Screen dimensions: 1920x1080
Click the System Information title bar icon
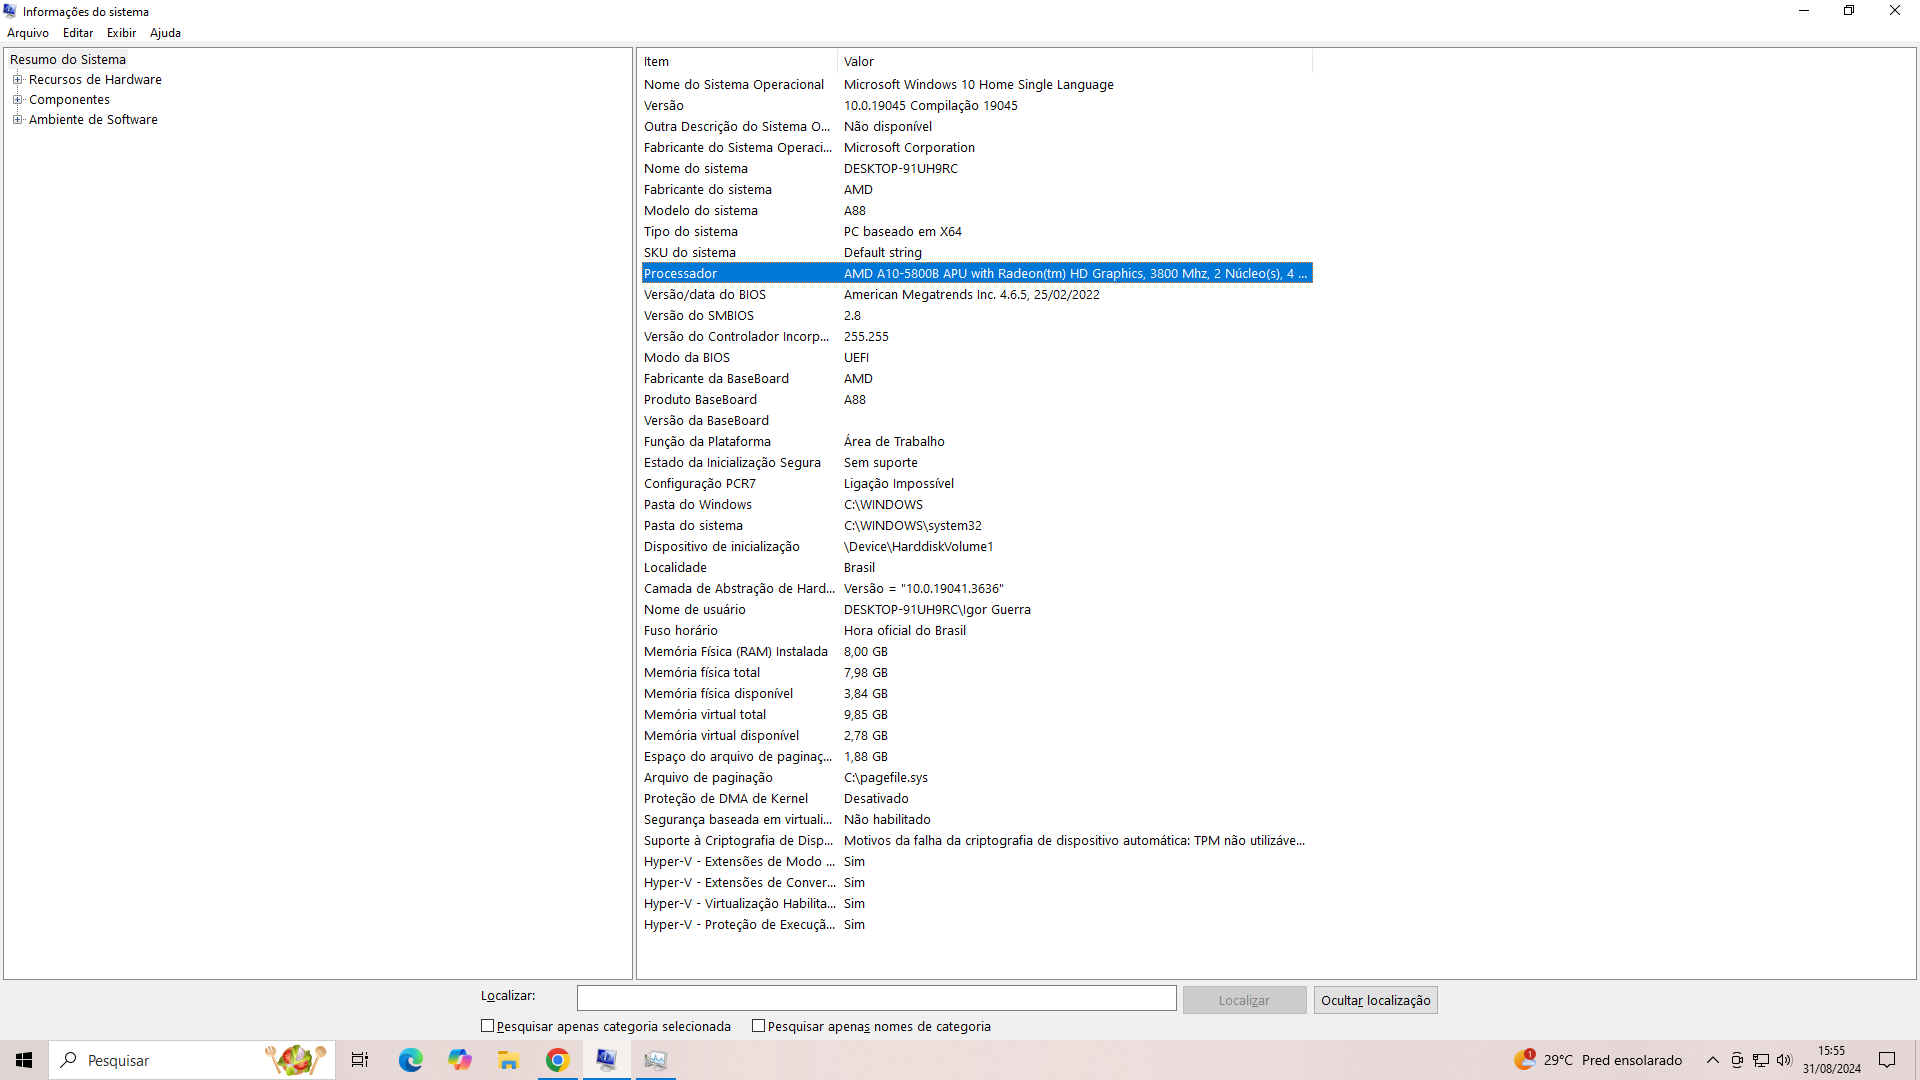(x=10, y=11)
